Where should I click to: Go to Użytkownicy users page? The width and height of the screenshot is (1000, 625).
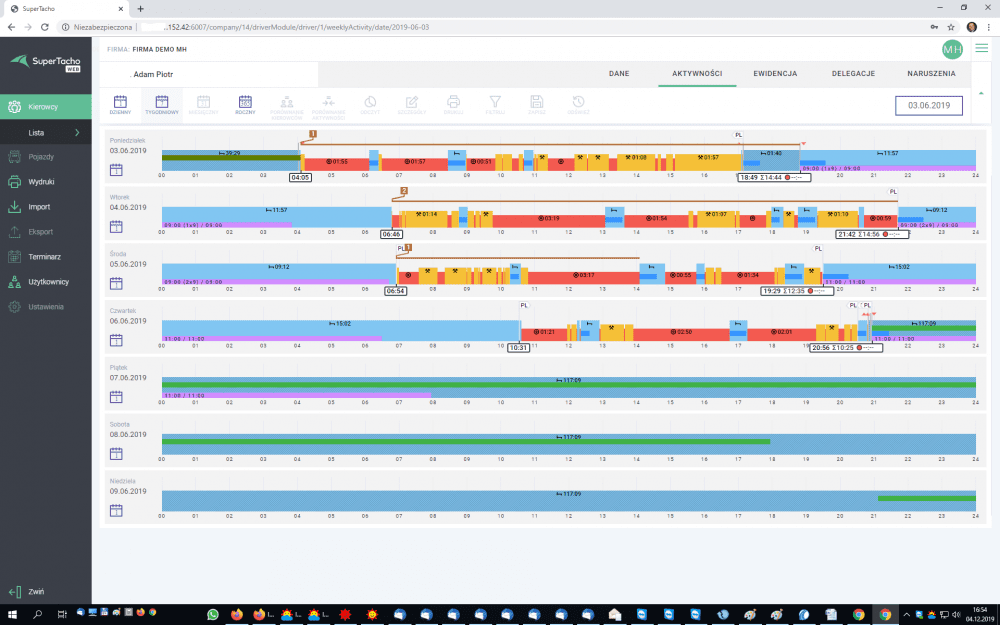click(47, 282)
